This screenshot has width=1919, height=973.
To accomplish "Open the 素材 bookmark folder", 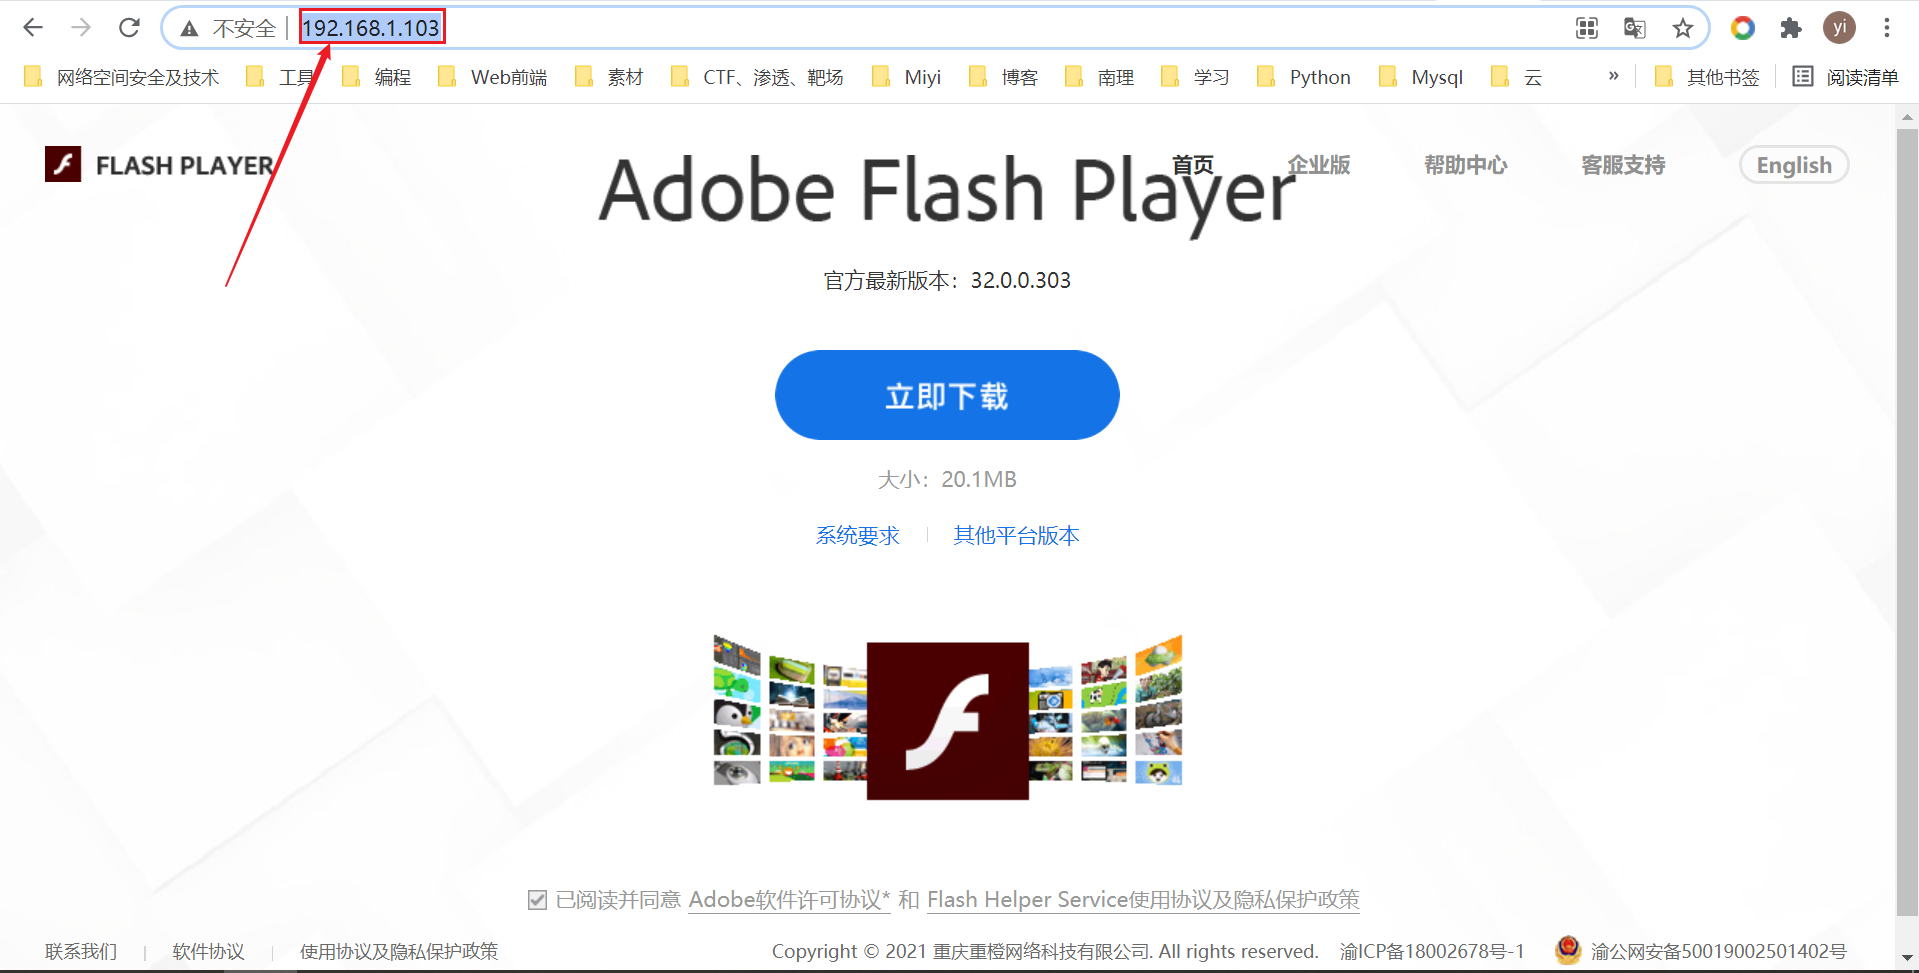I will (609, 77).
